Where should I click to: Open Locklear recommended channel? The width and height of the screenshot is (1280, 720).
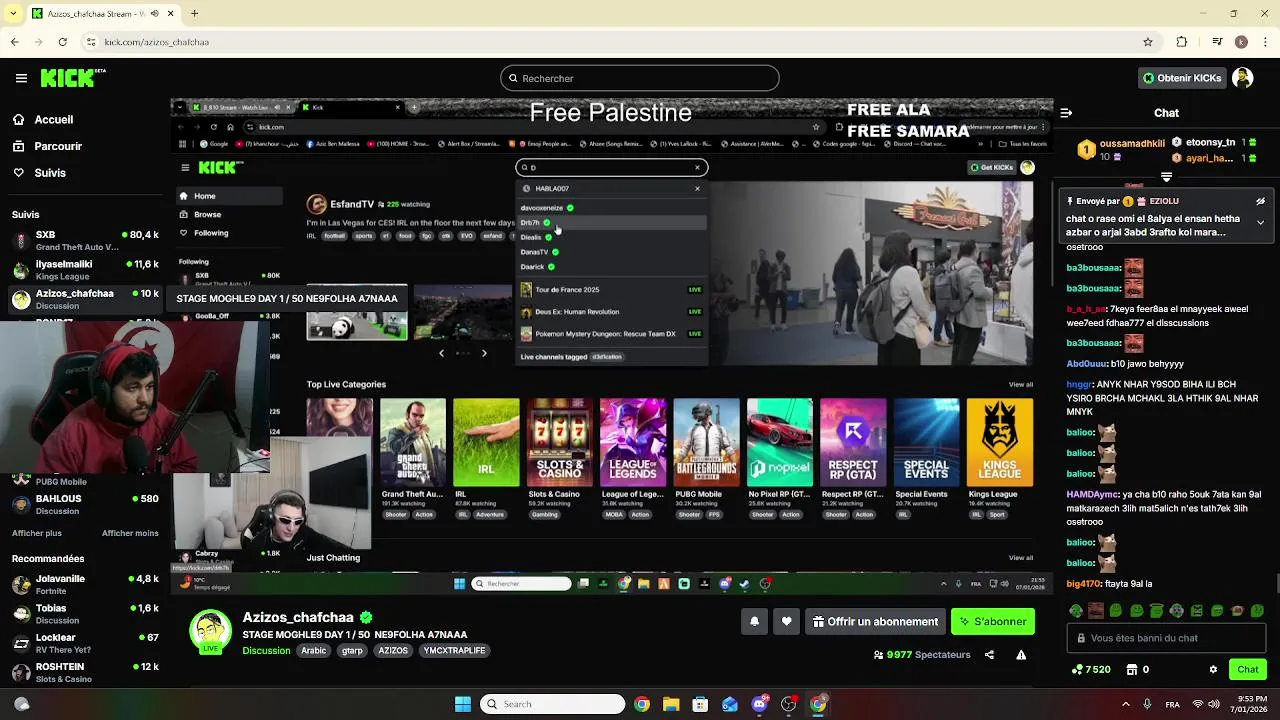click(x=85, y=643)
